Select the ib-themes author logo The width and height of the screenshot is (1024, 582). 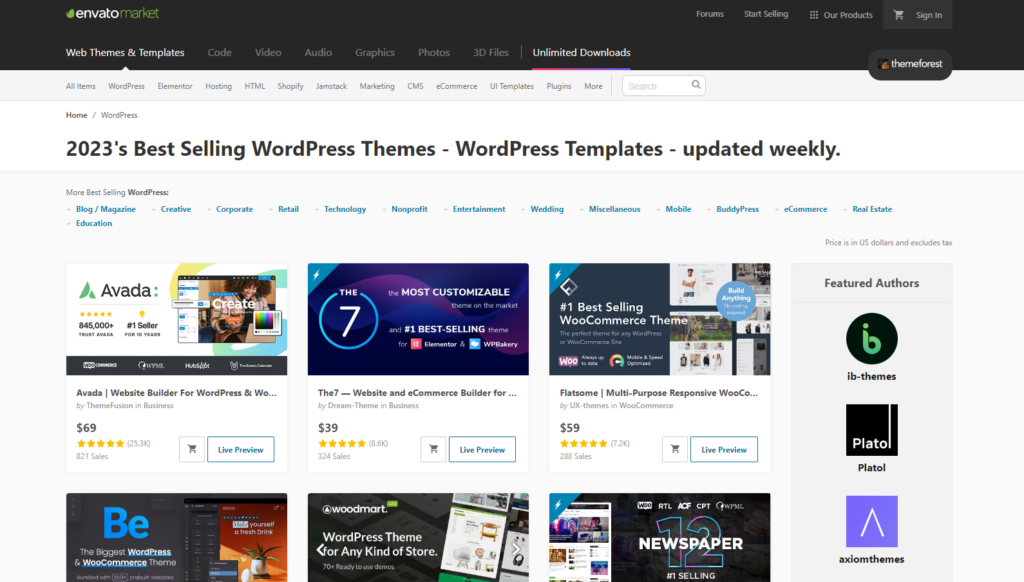tap(871, 340)
